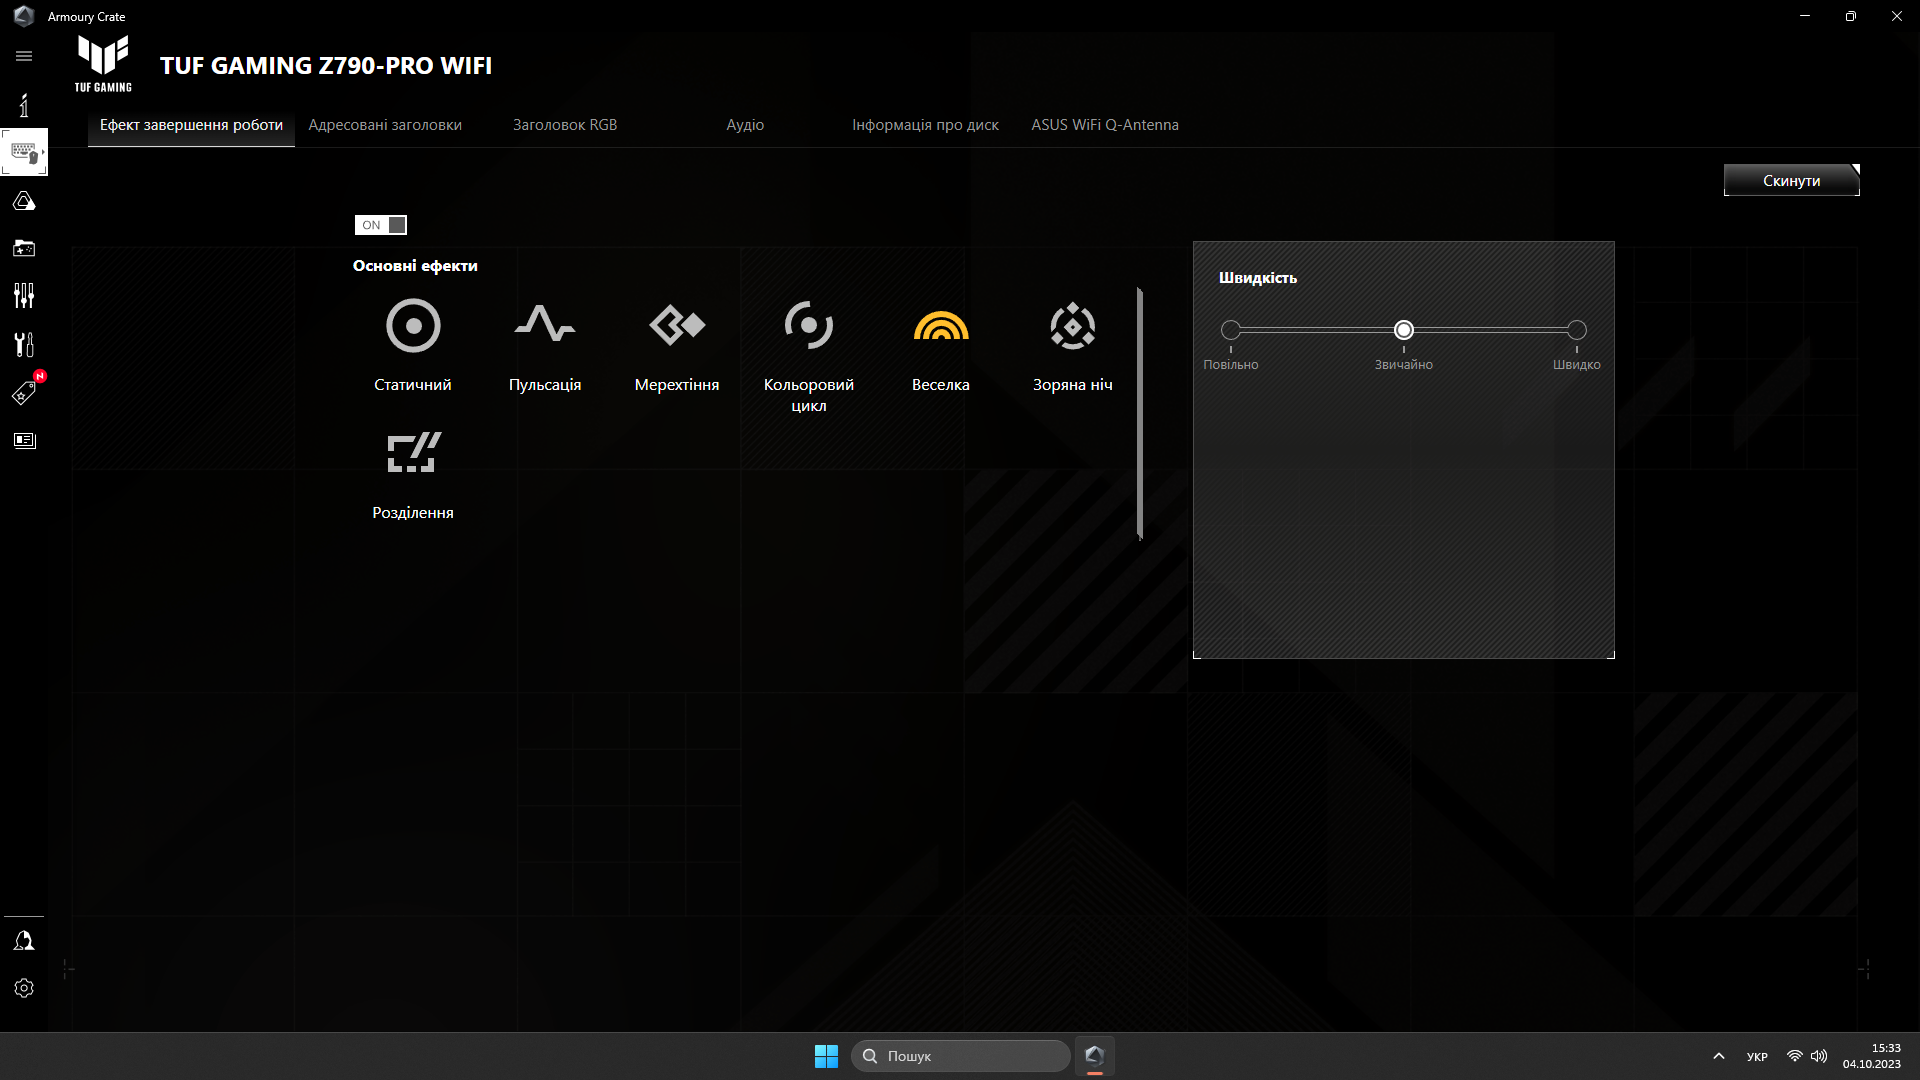
Task: Set speed slider to Швидко point
Action: pyautogui.click(x=1577, y=330)
